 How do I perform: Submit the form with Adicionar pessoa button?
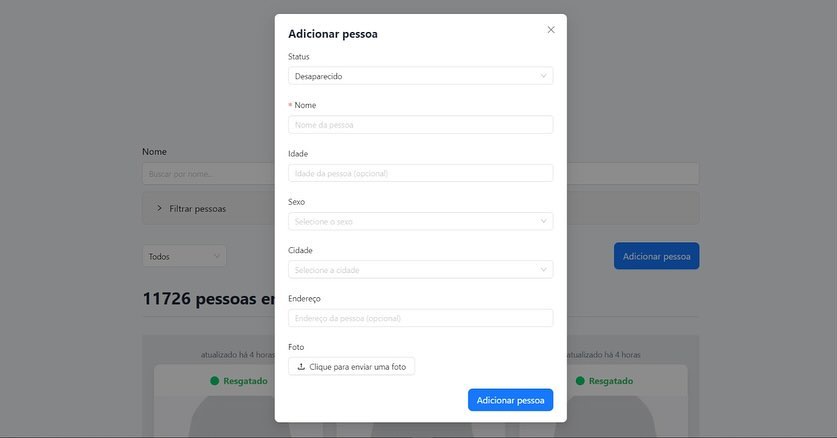(510, 400)
